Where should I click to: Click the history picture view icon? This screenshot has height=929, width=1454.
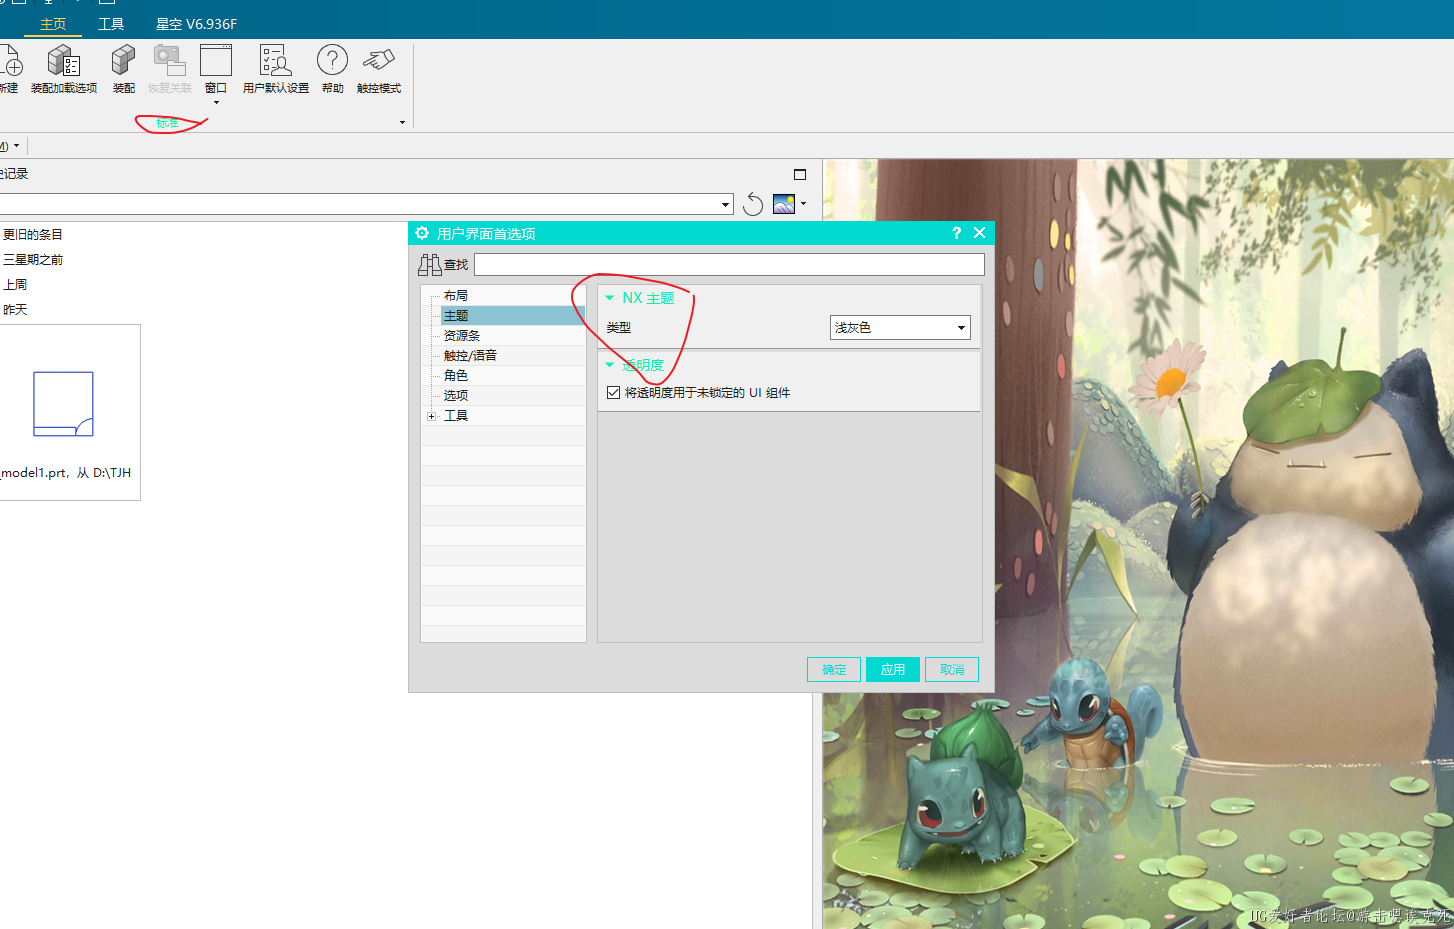coord(784,204)
